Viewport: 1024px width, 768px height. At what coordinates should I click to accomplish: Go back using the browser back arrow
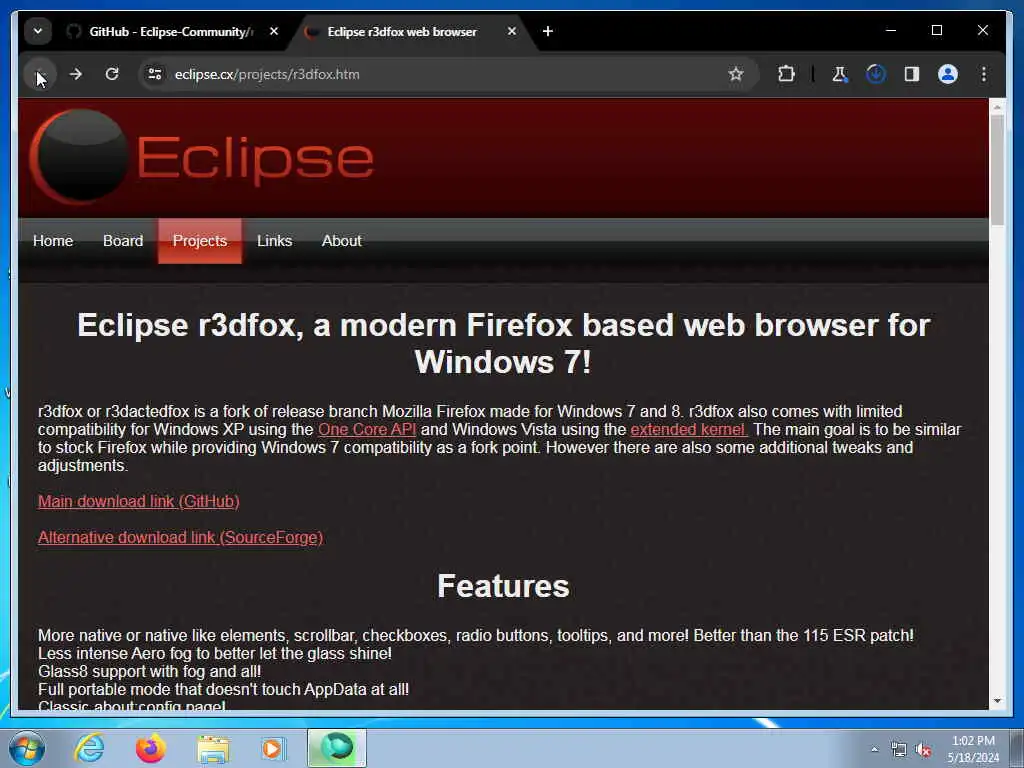tap(40, 74)
